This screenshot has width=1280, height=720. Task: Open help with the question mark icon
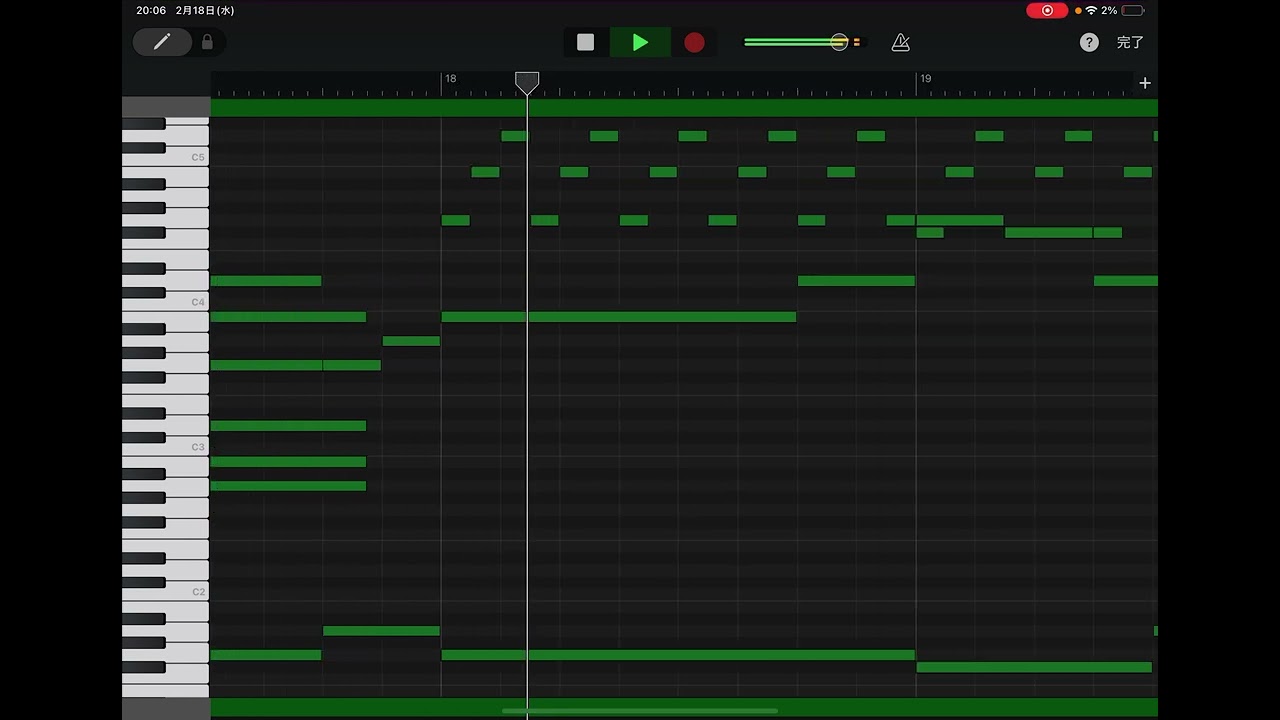click(1089, 42)
